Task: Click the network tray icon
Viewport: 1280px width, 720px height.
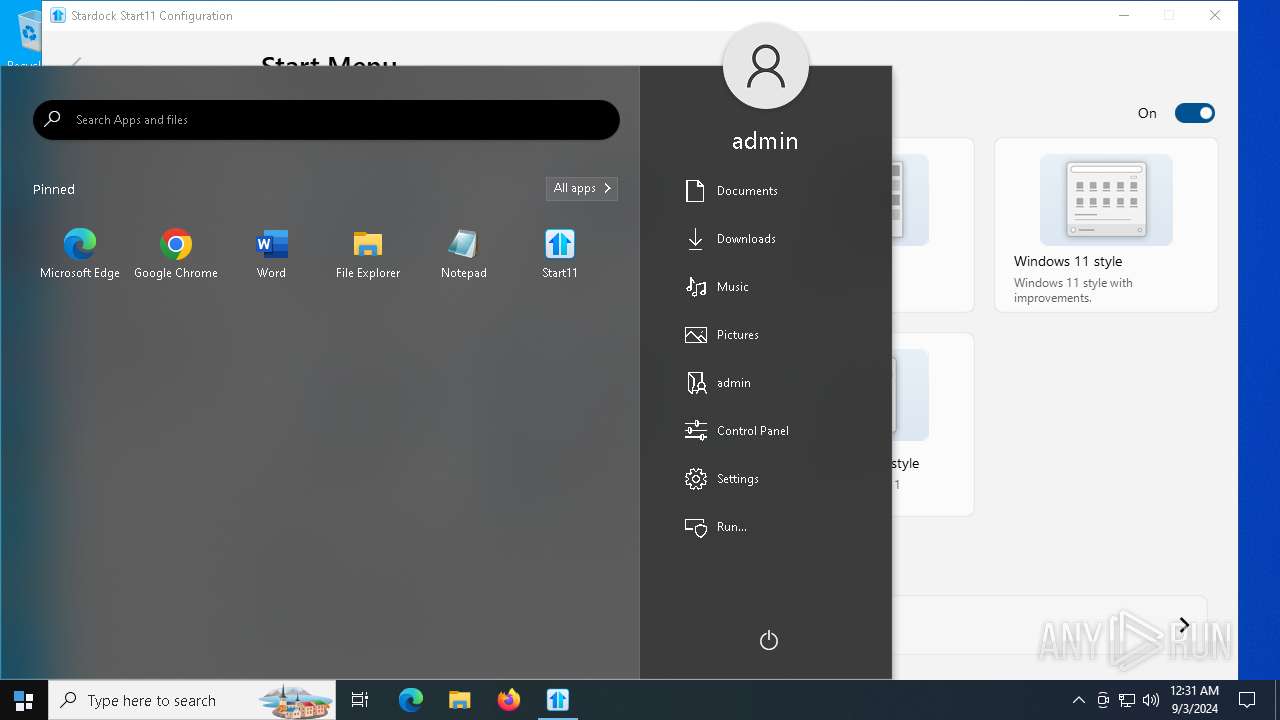Action: (x=1127, y=700)
